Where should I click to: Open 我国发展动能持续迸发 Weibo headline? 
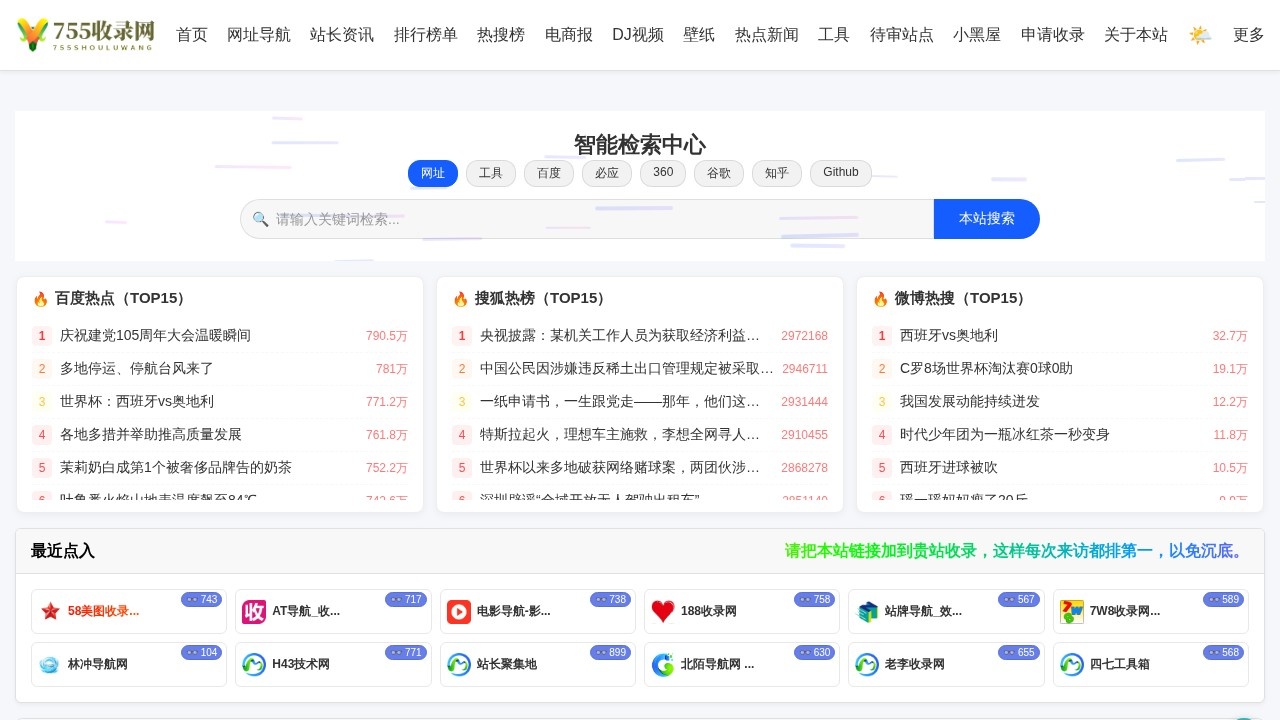click(970, 402)
